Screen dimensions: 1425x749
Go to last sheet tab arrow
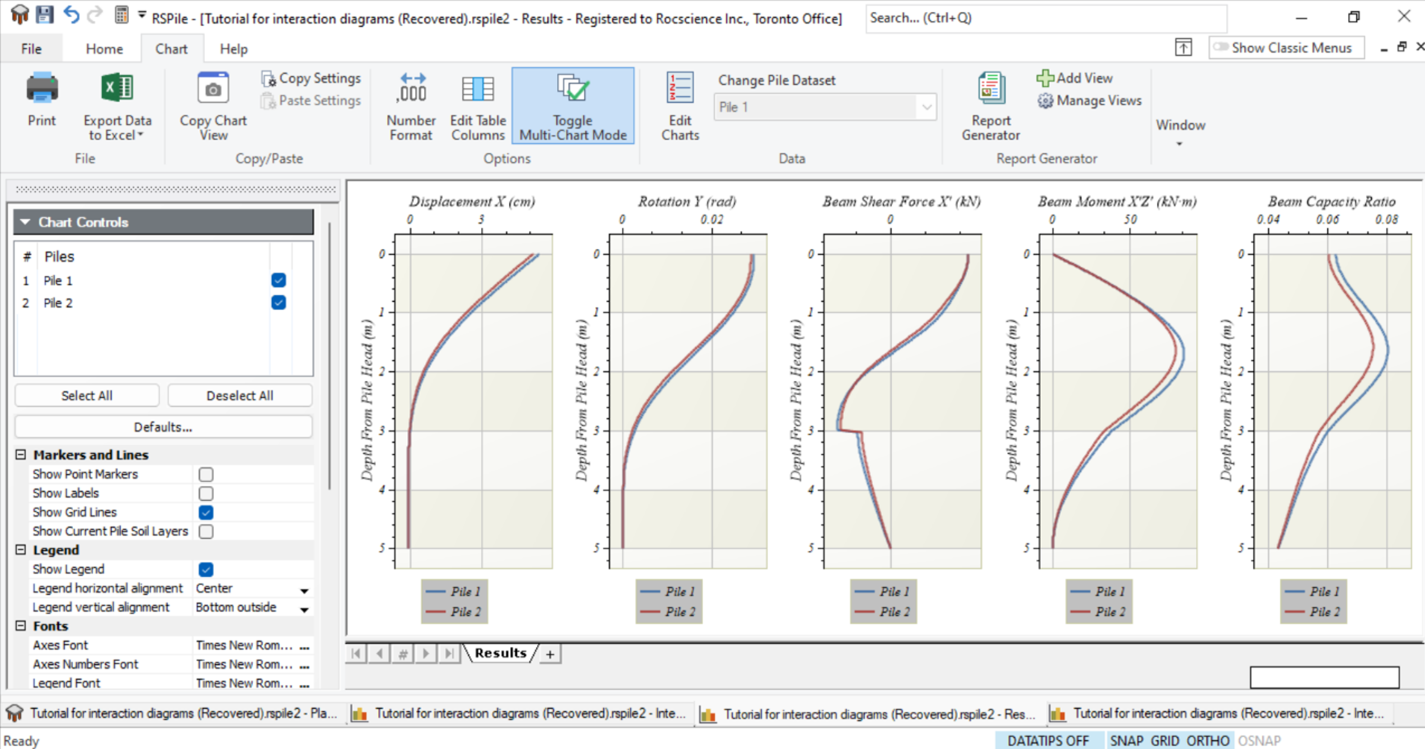[449, 654]
